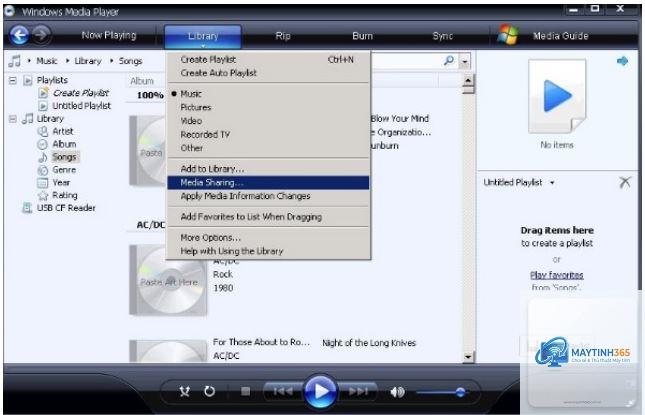Choose Create Playlist Ctrl+N menu entry
Viewport: 645px width, 415px height.
pyautogui.click(x=268, y=60)
